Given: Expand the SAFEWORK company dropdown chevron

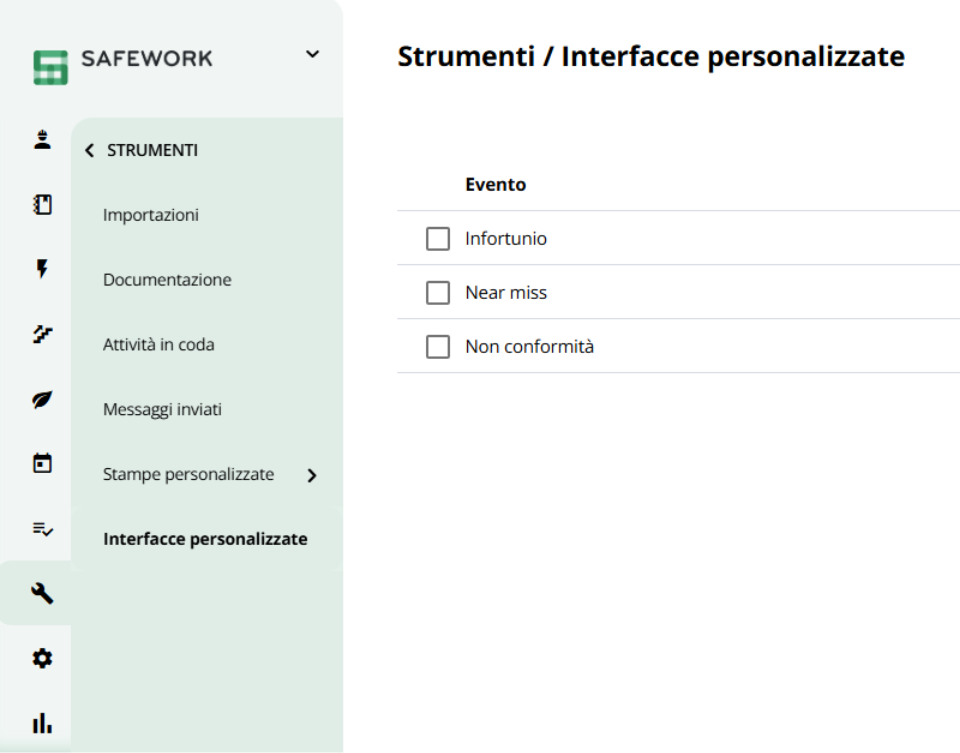Looking at the screenshot, I should [312, 54].
